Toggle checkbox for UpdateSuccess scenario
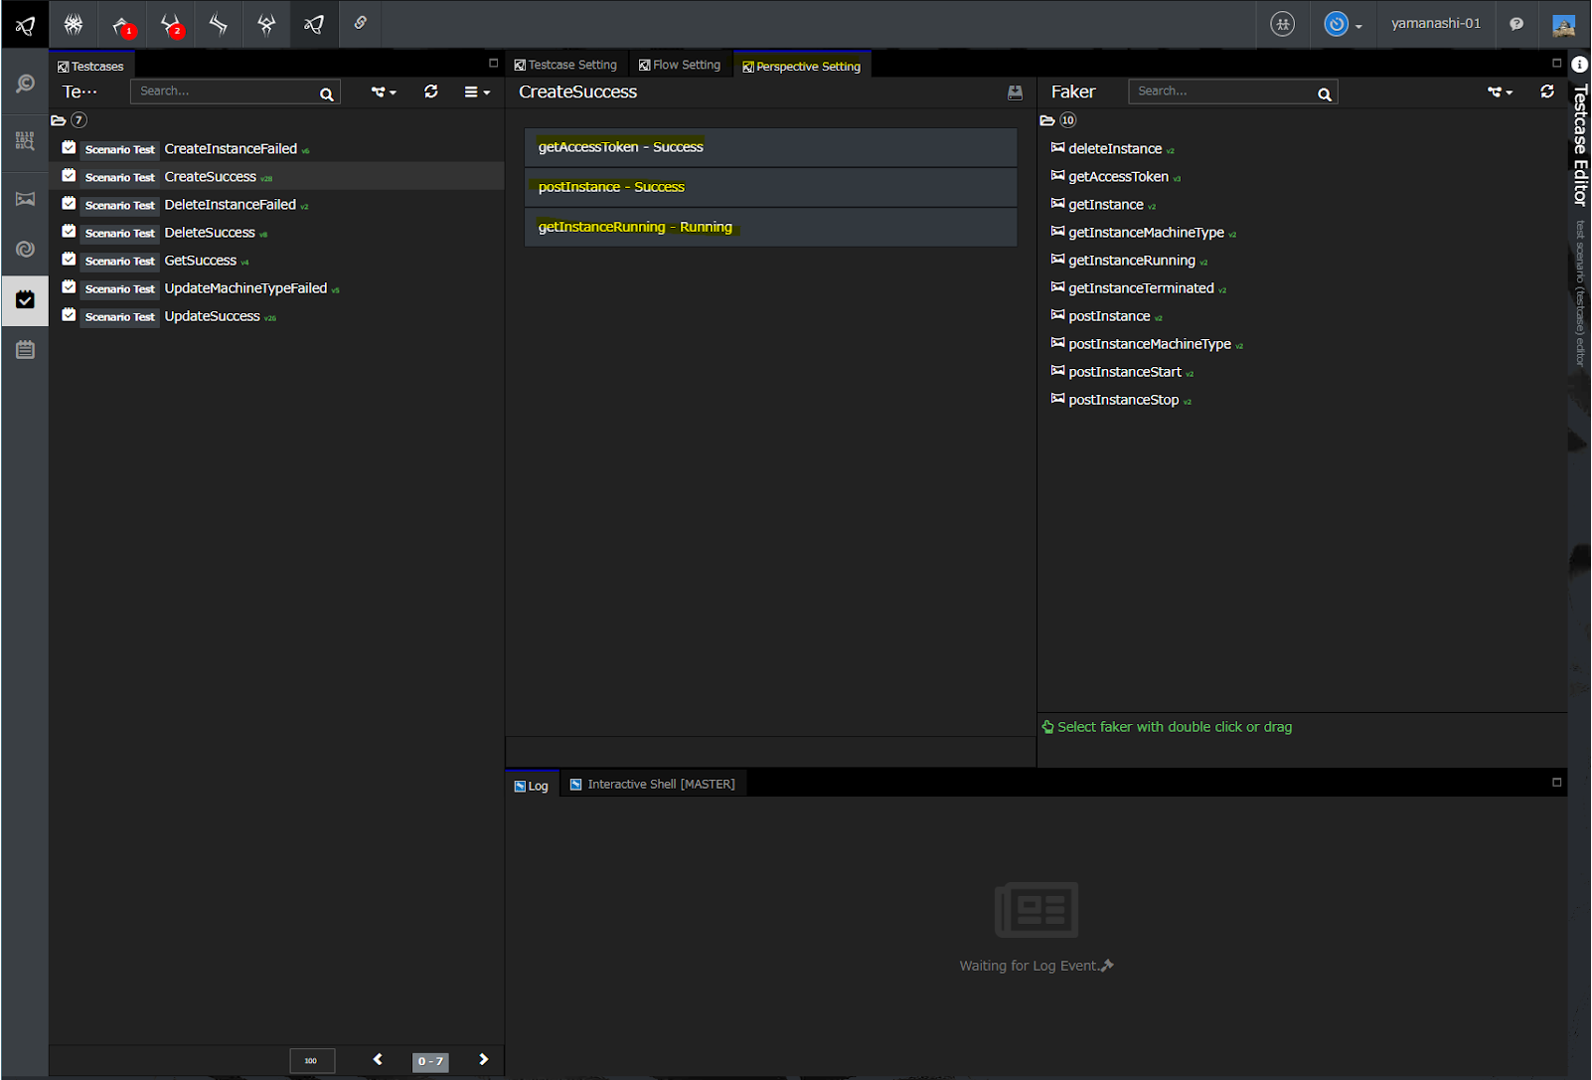 [x=69, y=315]
